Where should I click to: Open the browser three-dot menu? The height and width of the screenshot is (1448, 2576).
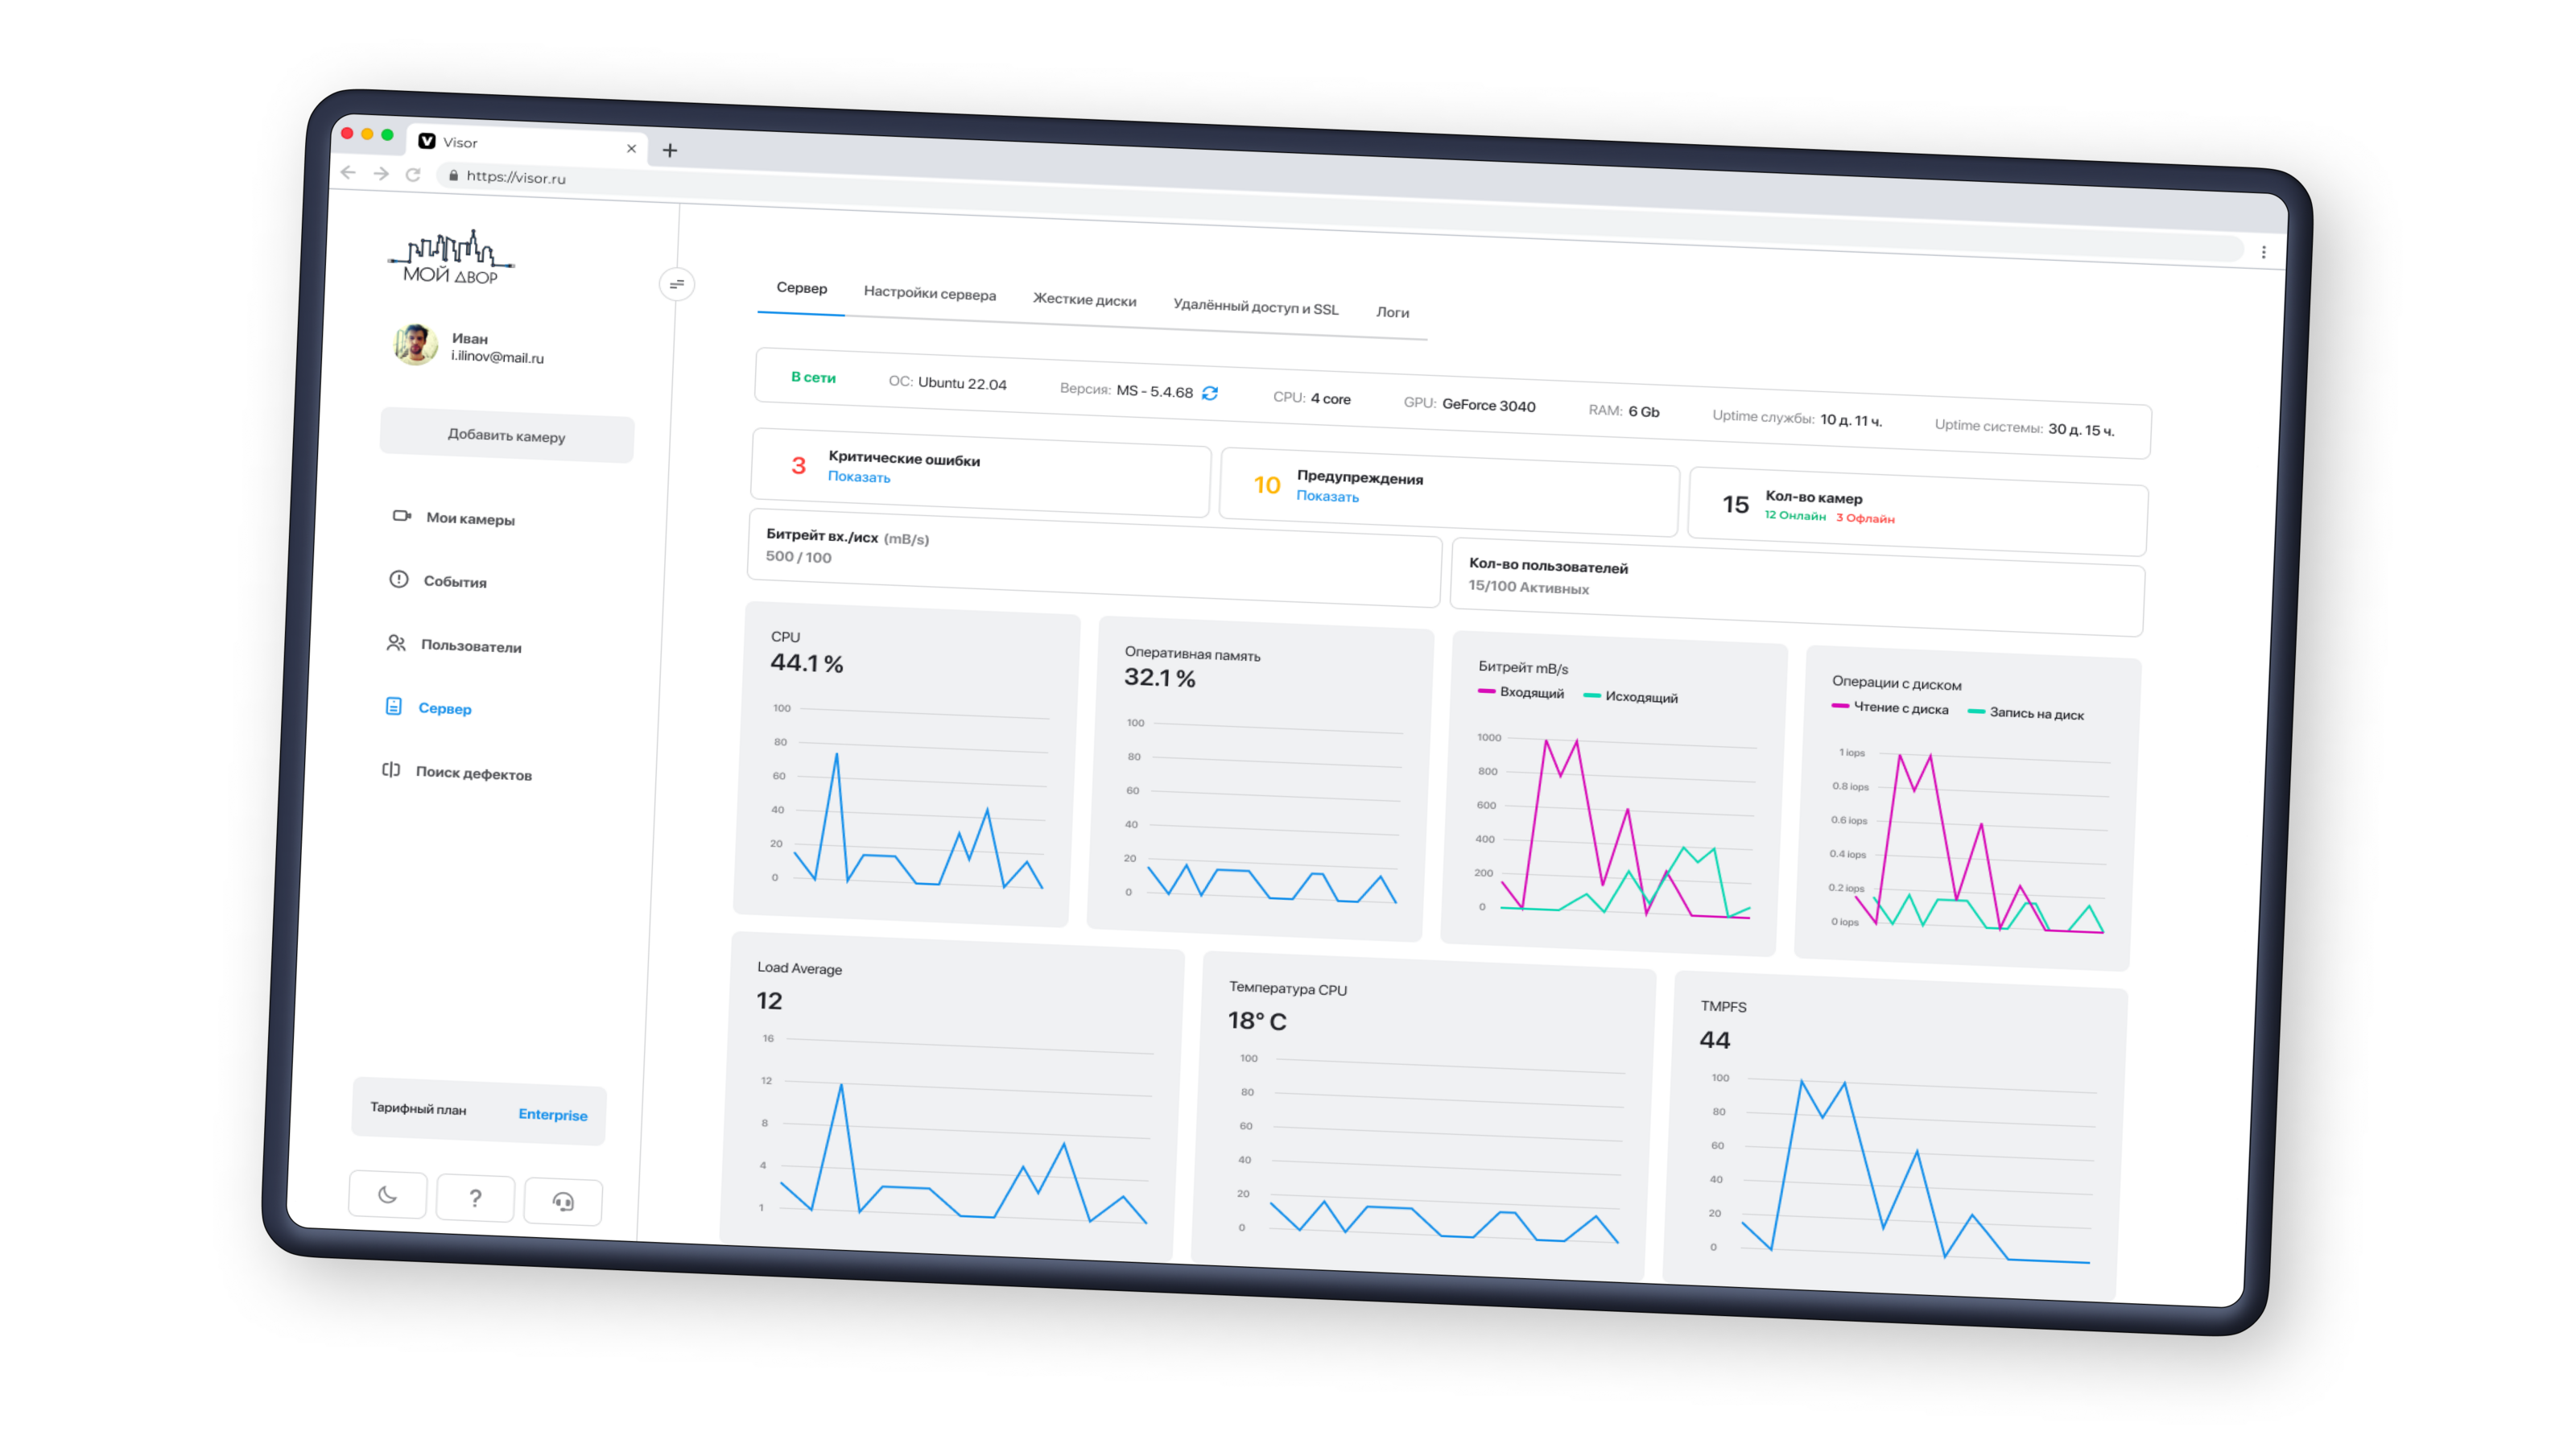[x=2263, y=252]
